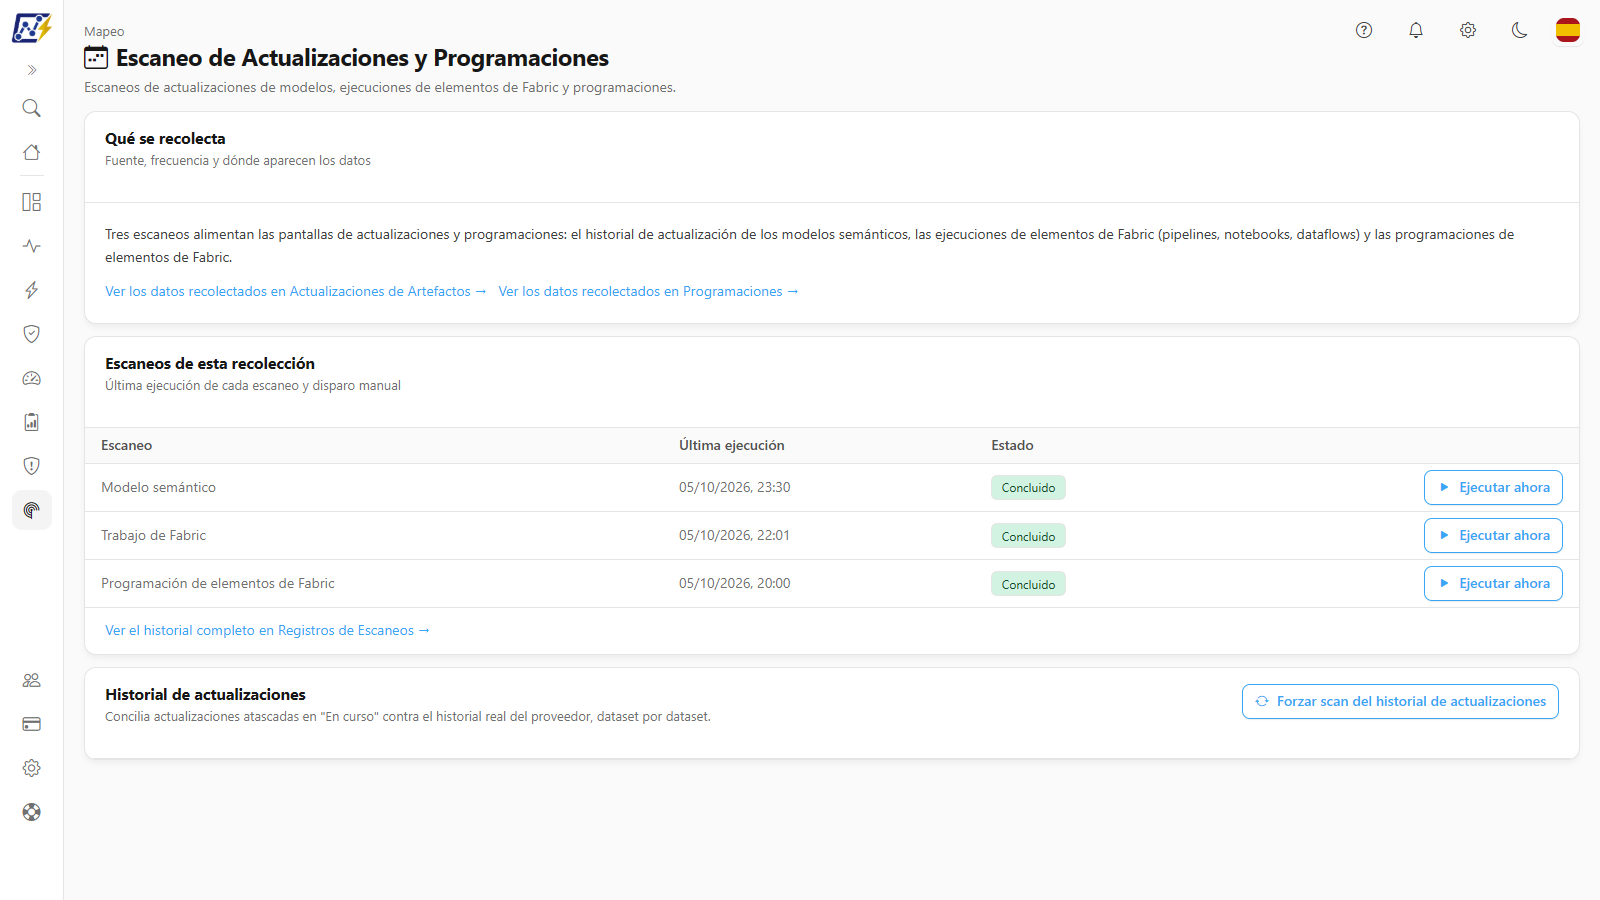Go to the home icon in the sidebar
Image resolution: width=1600 pixels, height=900 pixels.
(x=32, y=152)
